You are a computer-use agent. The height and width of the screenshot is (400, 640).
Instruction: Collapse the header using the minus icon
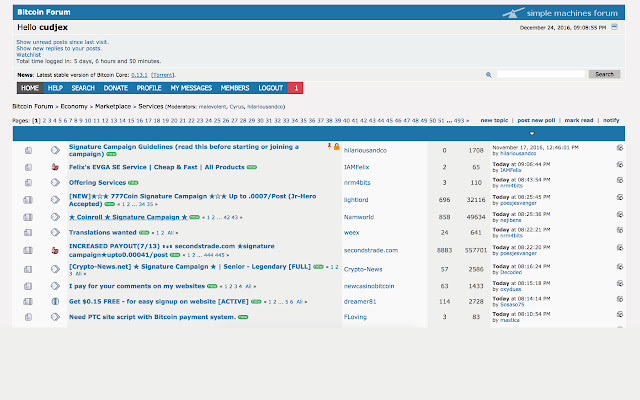(x=614, y=27)
